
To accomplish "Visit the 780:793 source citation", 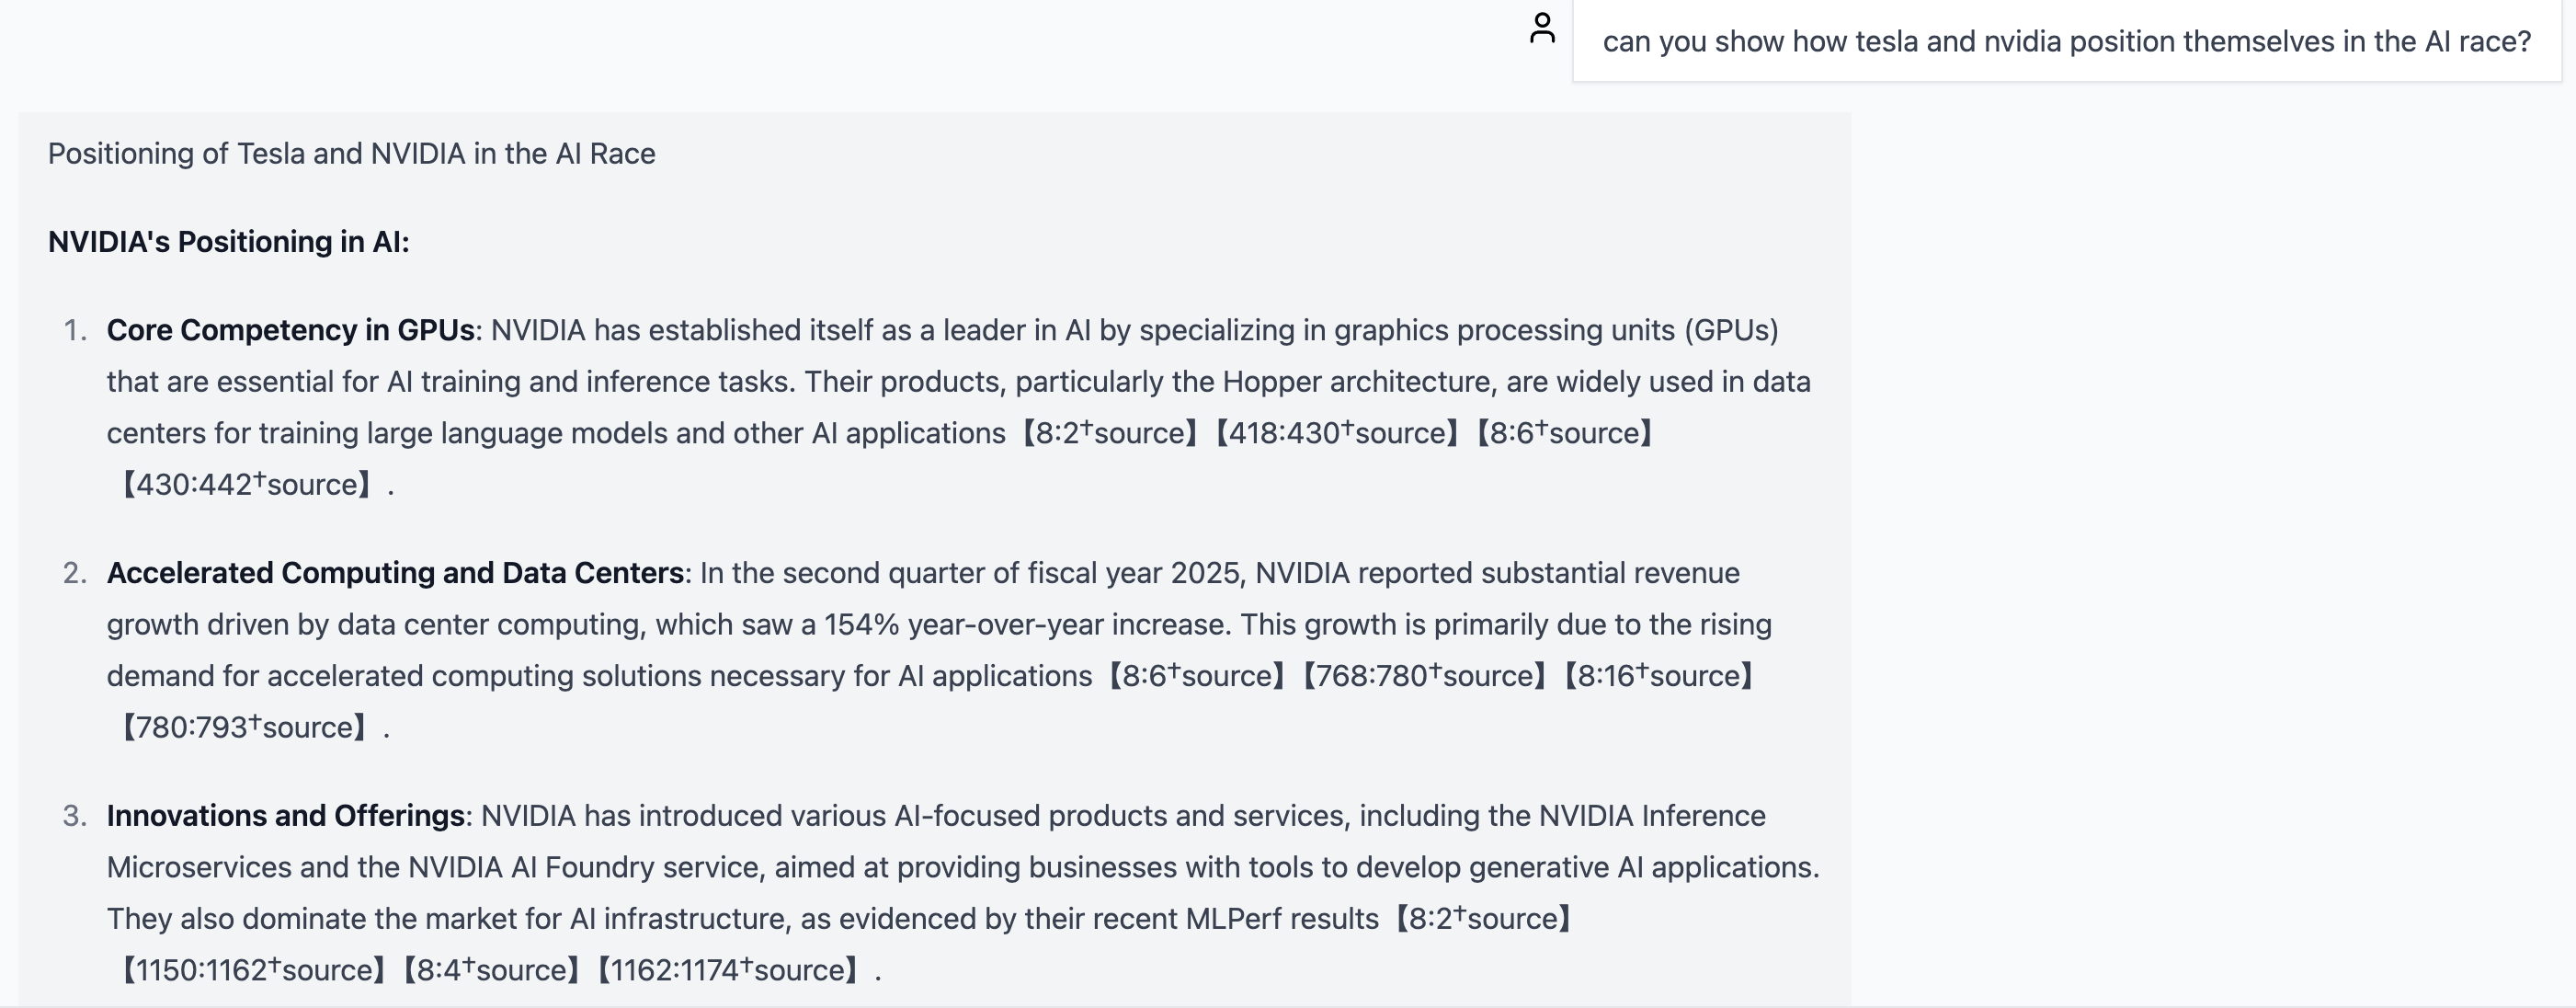I will (x=244, y=728).
